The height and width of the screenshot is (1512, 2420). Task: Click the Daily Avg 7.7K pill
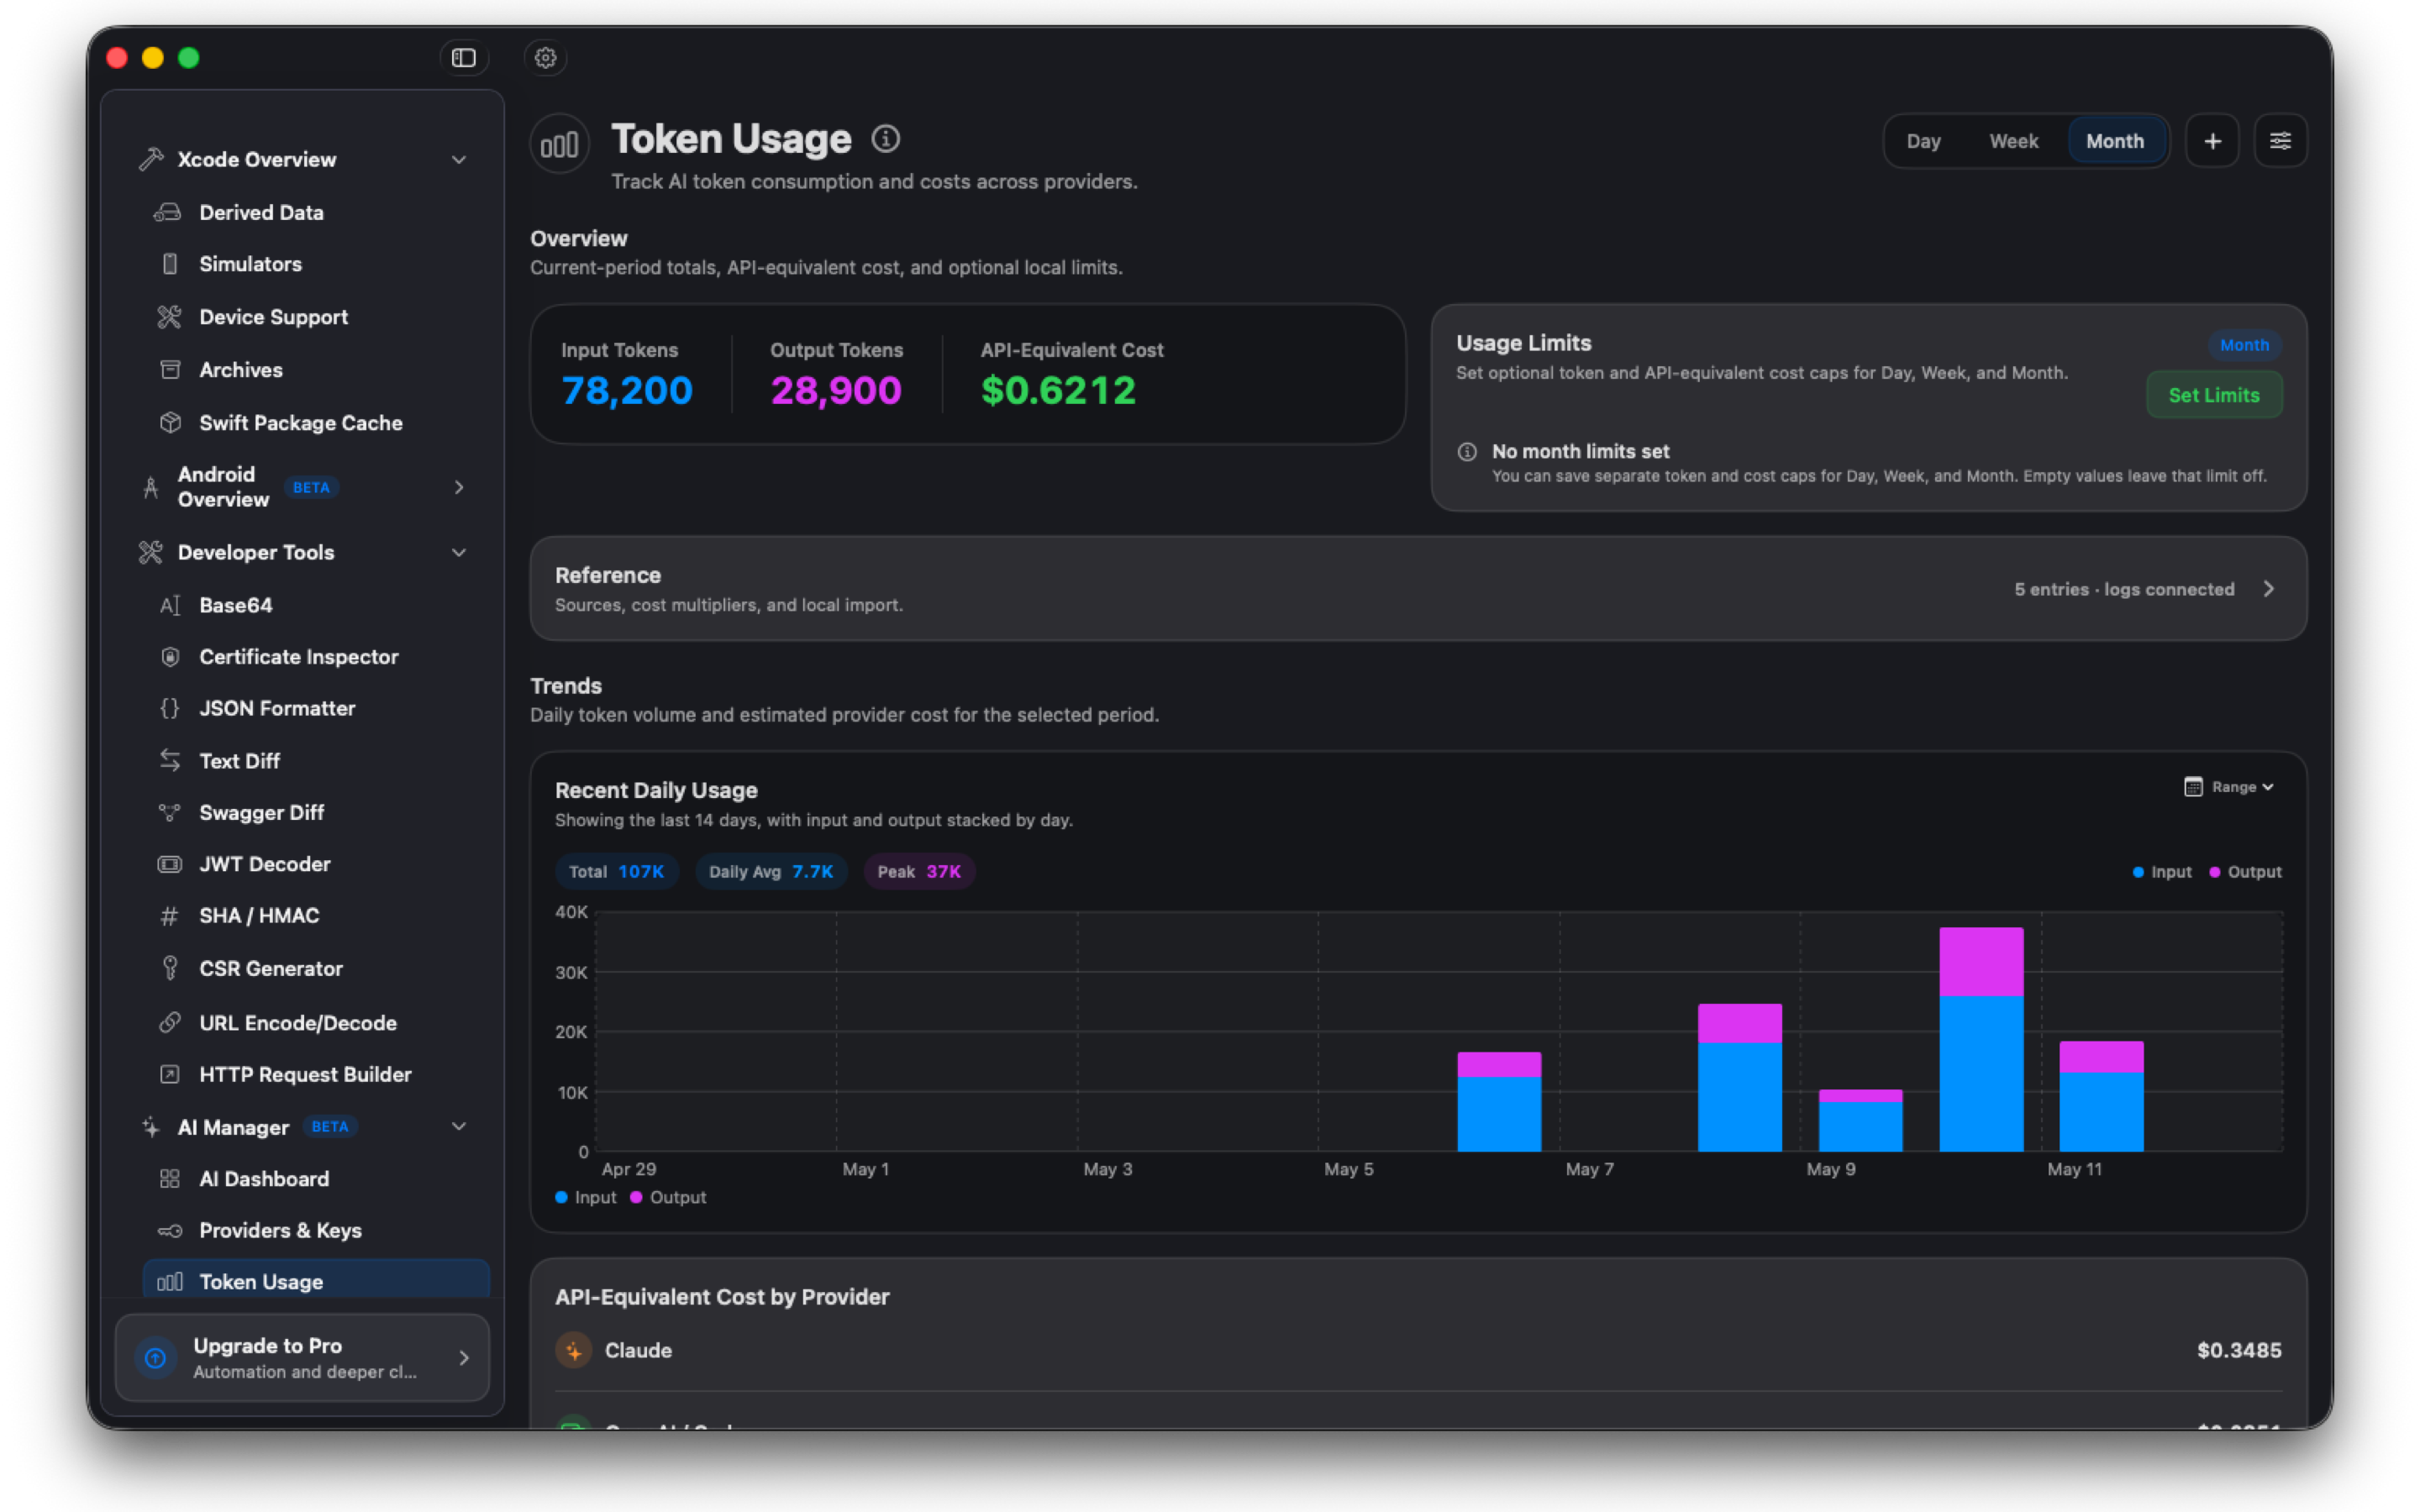770,872
